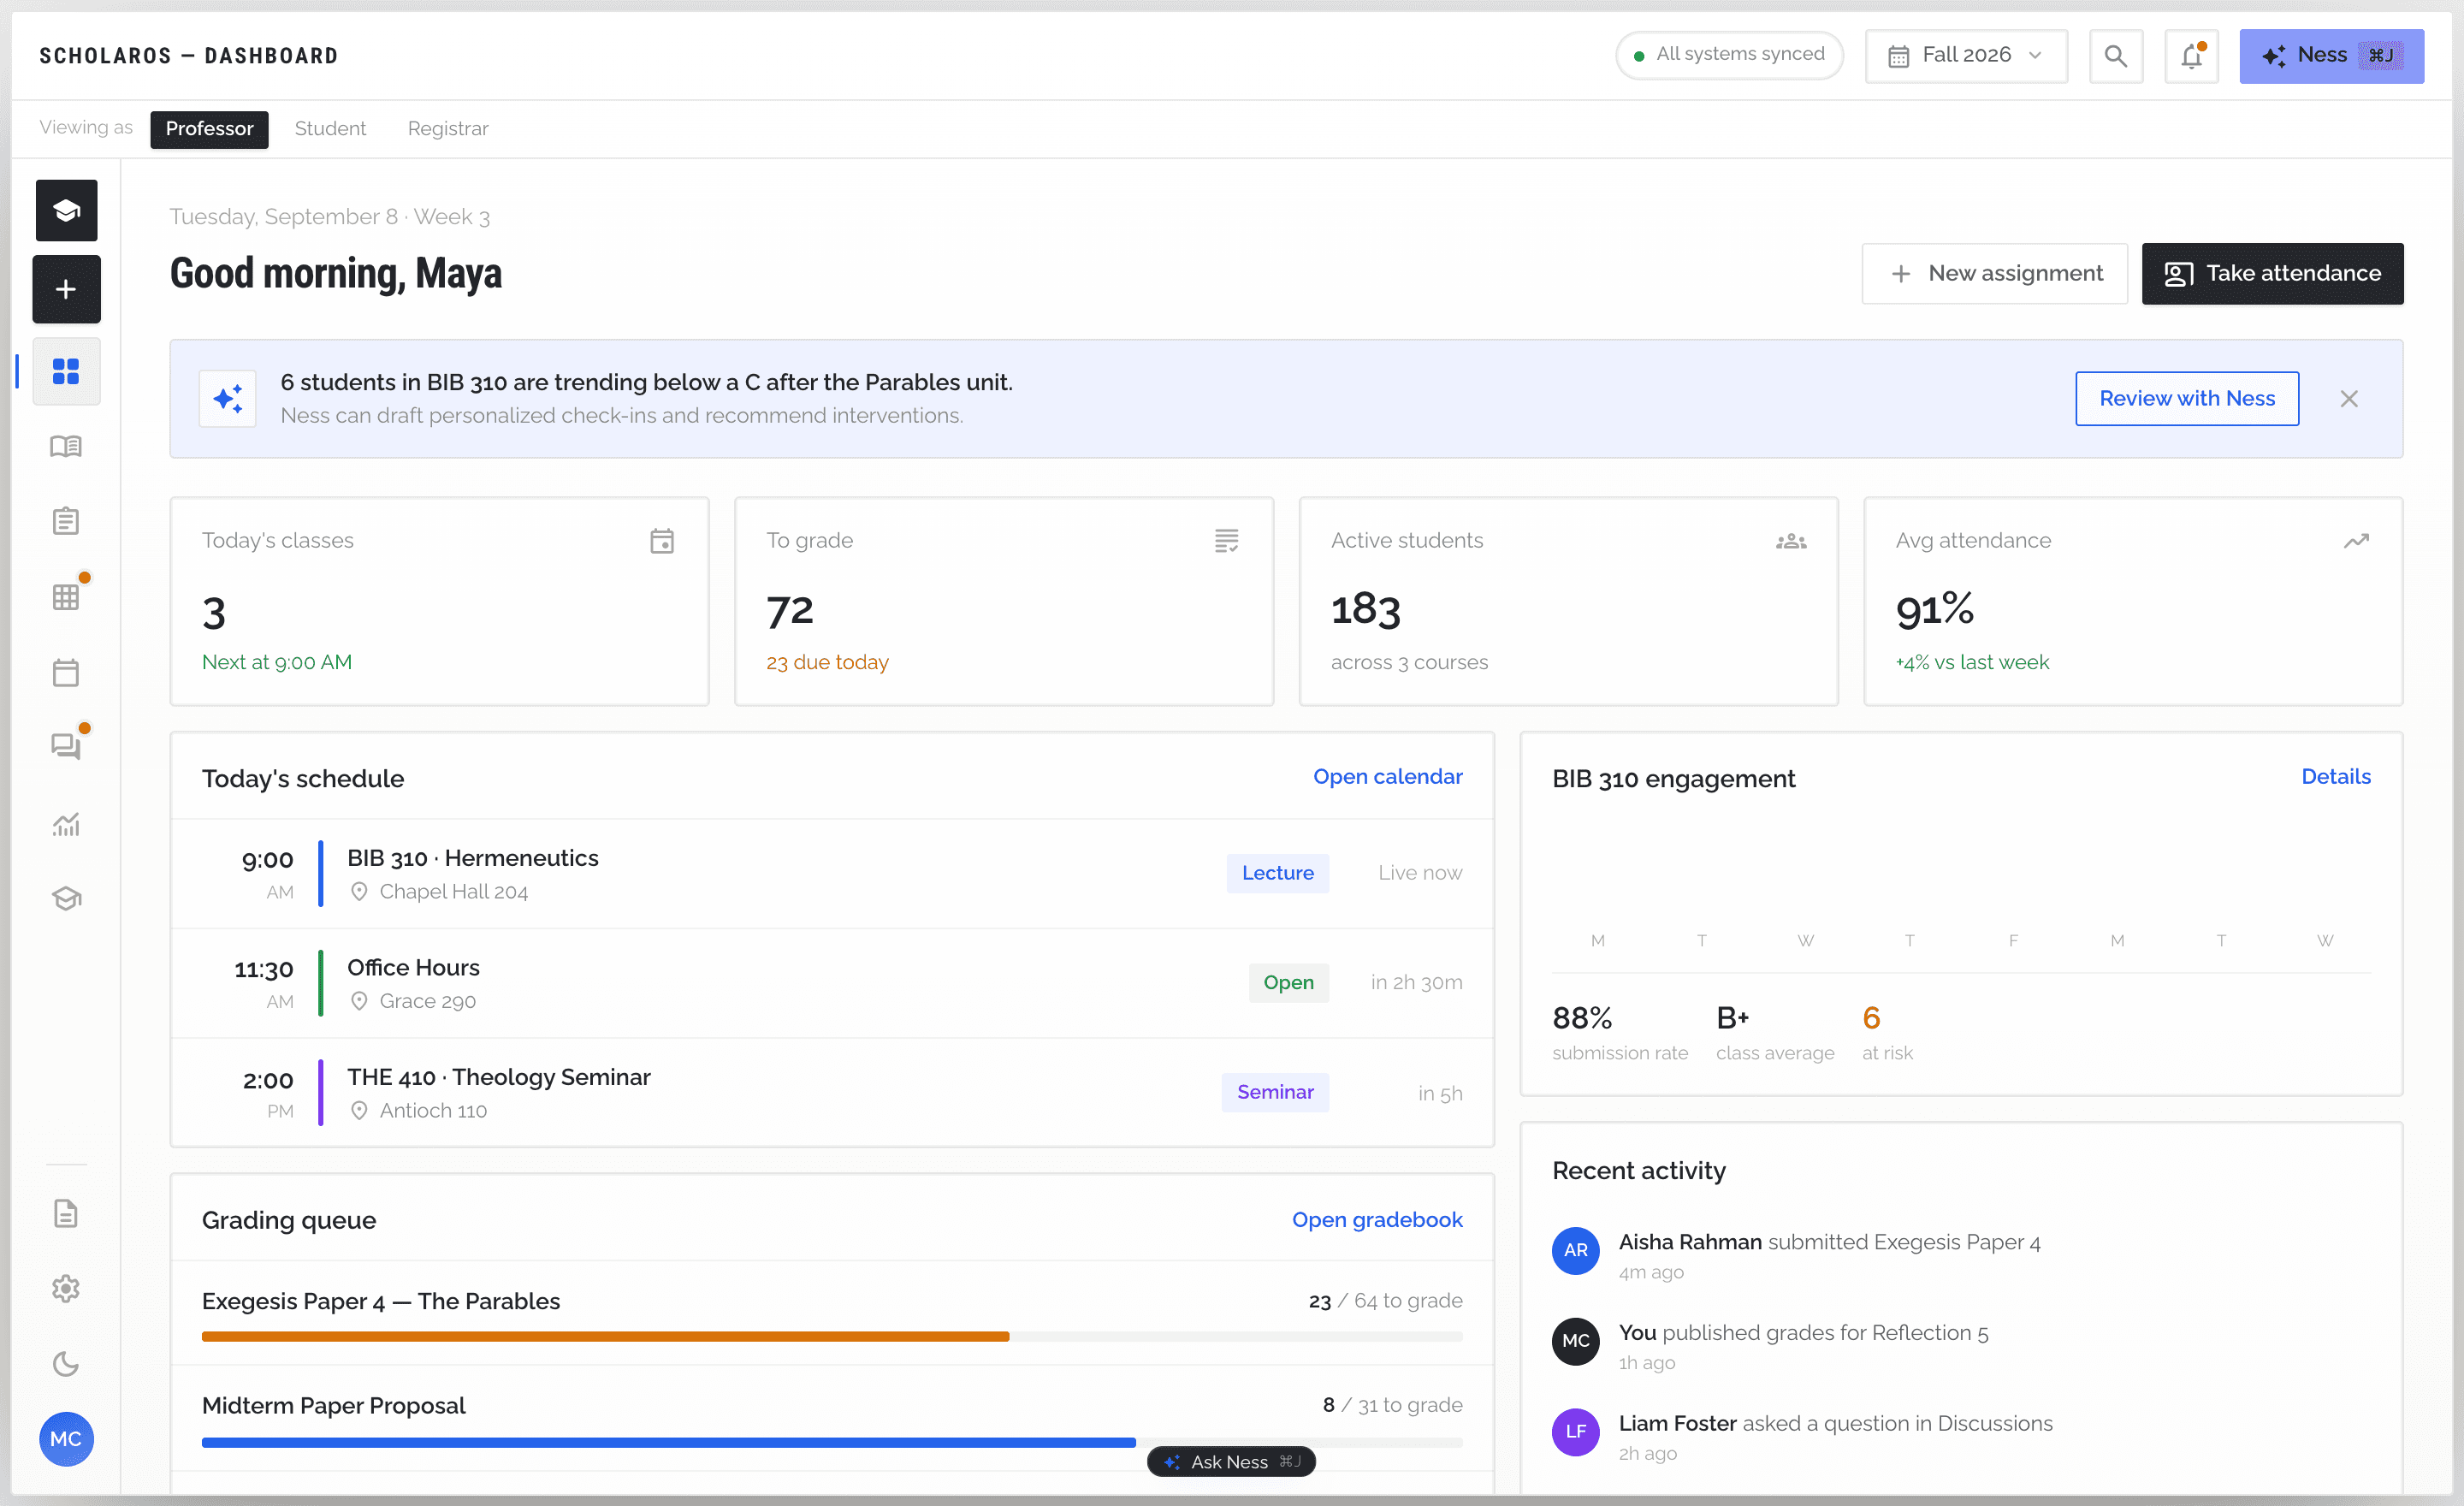The image size is (2464, 1506).
Task: Switch view to Registrar
Action: 448,129
